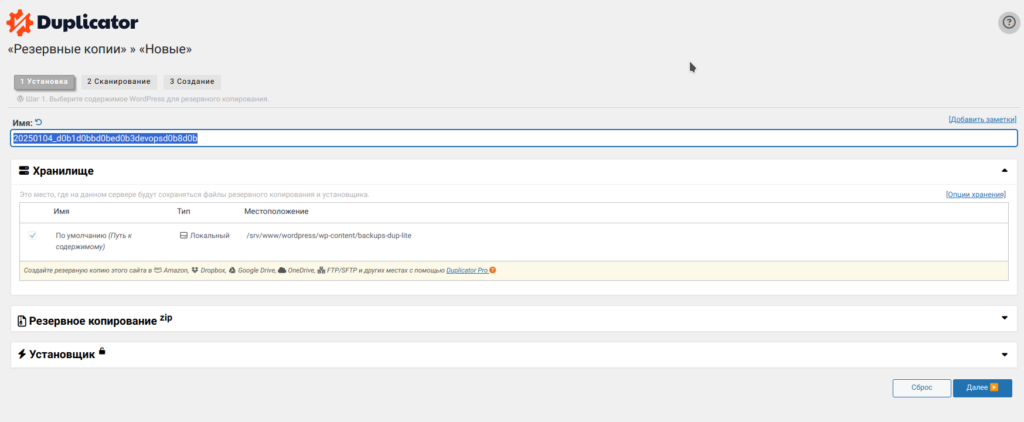Open the Добавить заметки link
Screen dimensions: 1024x422
[982, 120]
